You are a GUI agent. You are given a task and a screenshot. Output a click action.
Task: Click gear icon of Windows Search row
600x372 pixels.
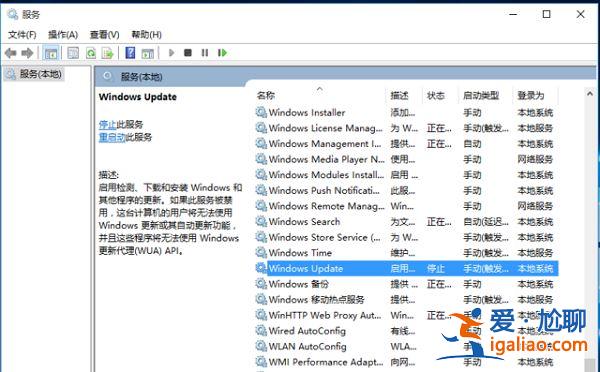coord(261,221)
